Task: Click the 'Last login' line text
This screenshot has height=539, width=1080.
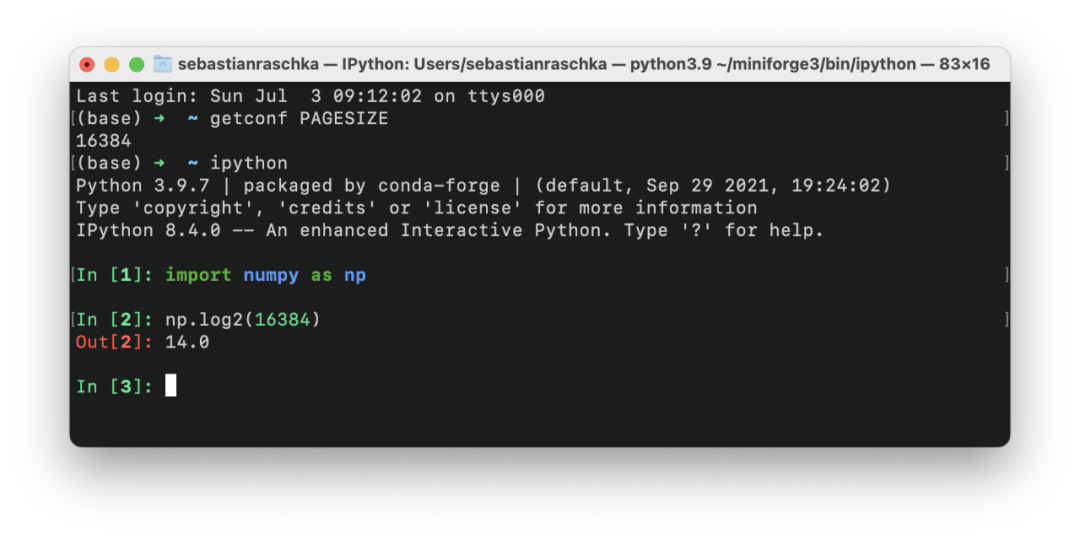Action: [x=310, y=96]
